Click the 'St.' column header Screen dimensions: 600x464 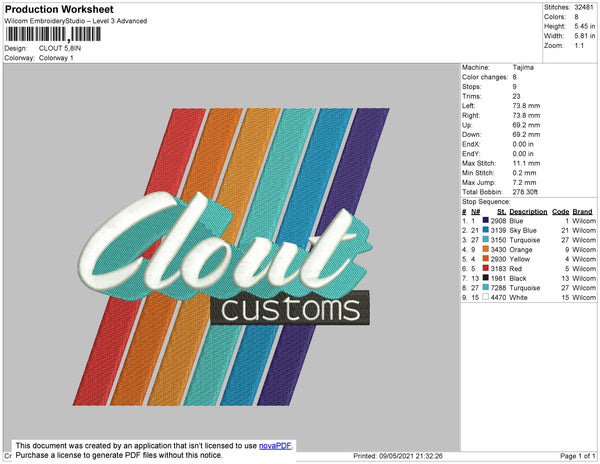coord(501,212)
